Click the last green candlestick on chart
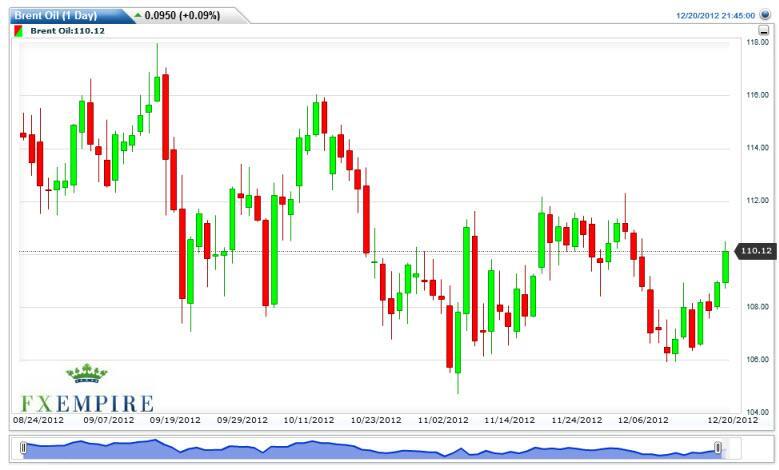 pyautogui.click(x=725, y=266)
